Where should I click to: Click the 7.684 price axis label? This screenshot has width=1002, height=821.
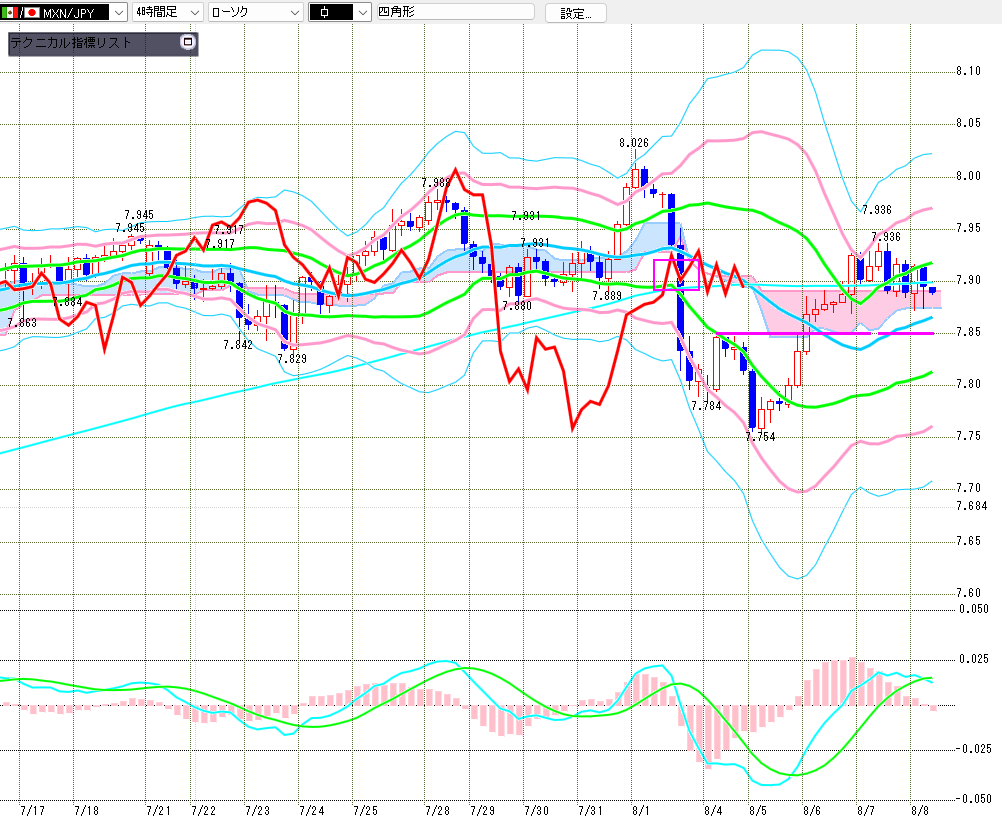click(x=971, y=505)
